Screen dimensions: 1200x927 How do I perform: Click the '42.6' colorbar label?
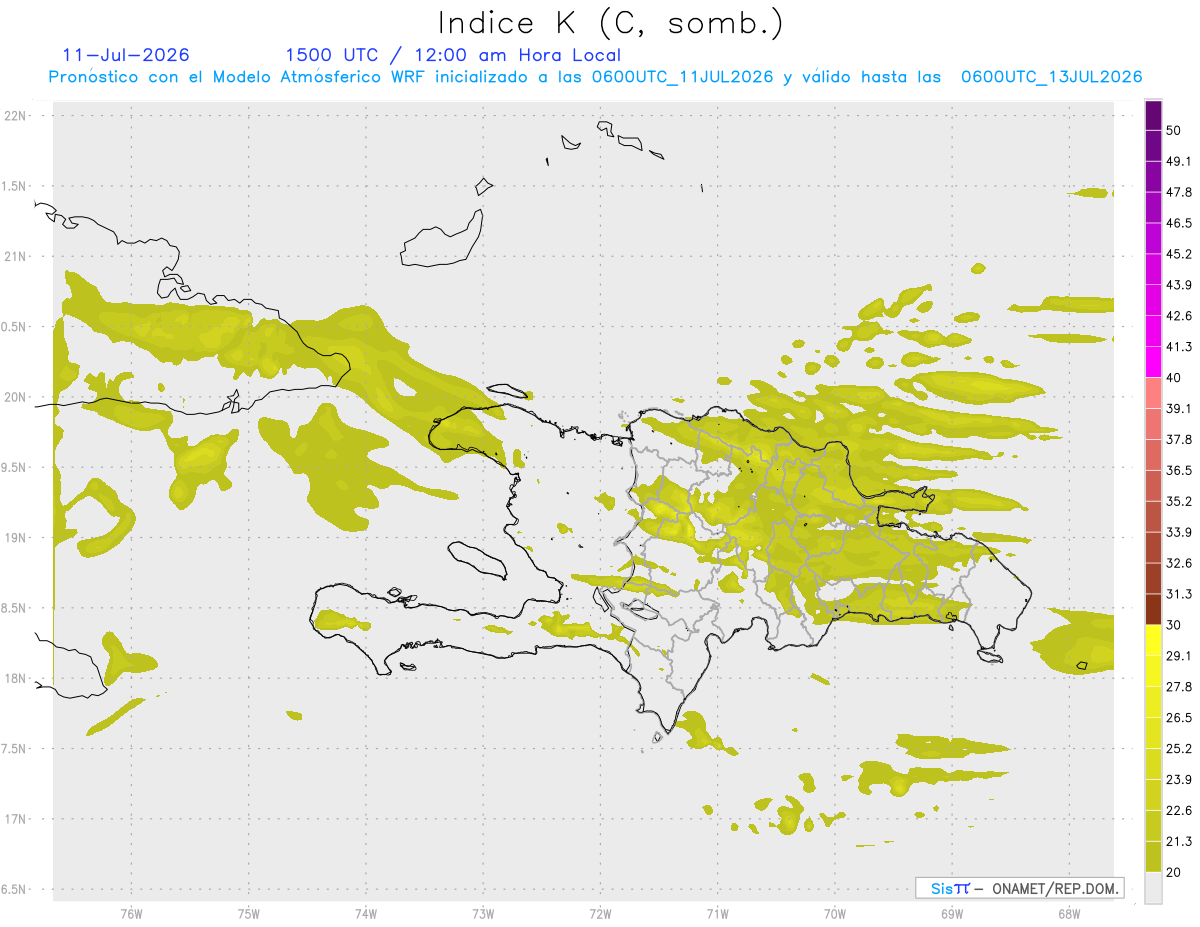[1179, 316]
